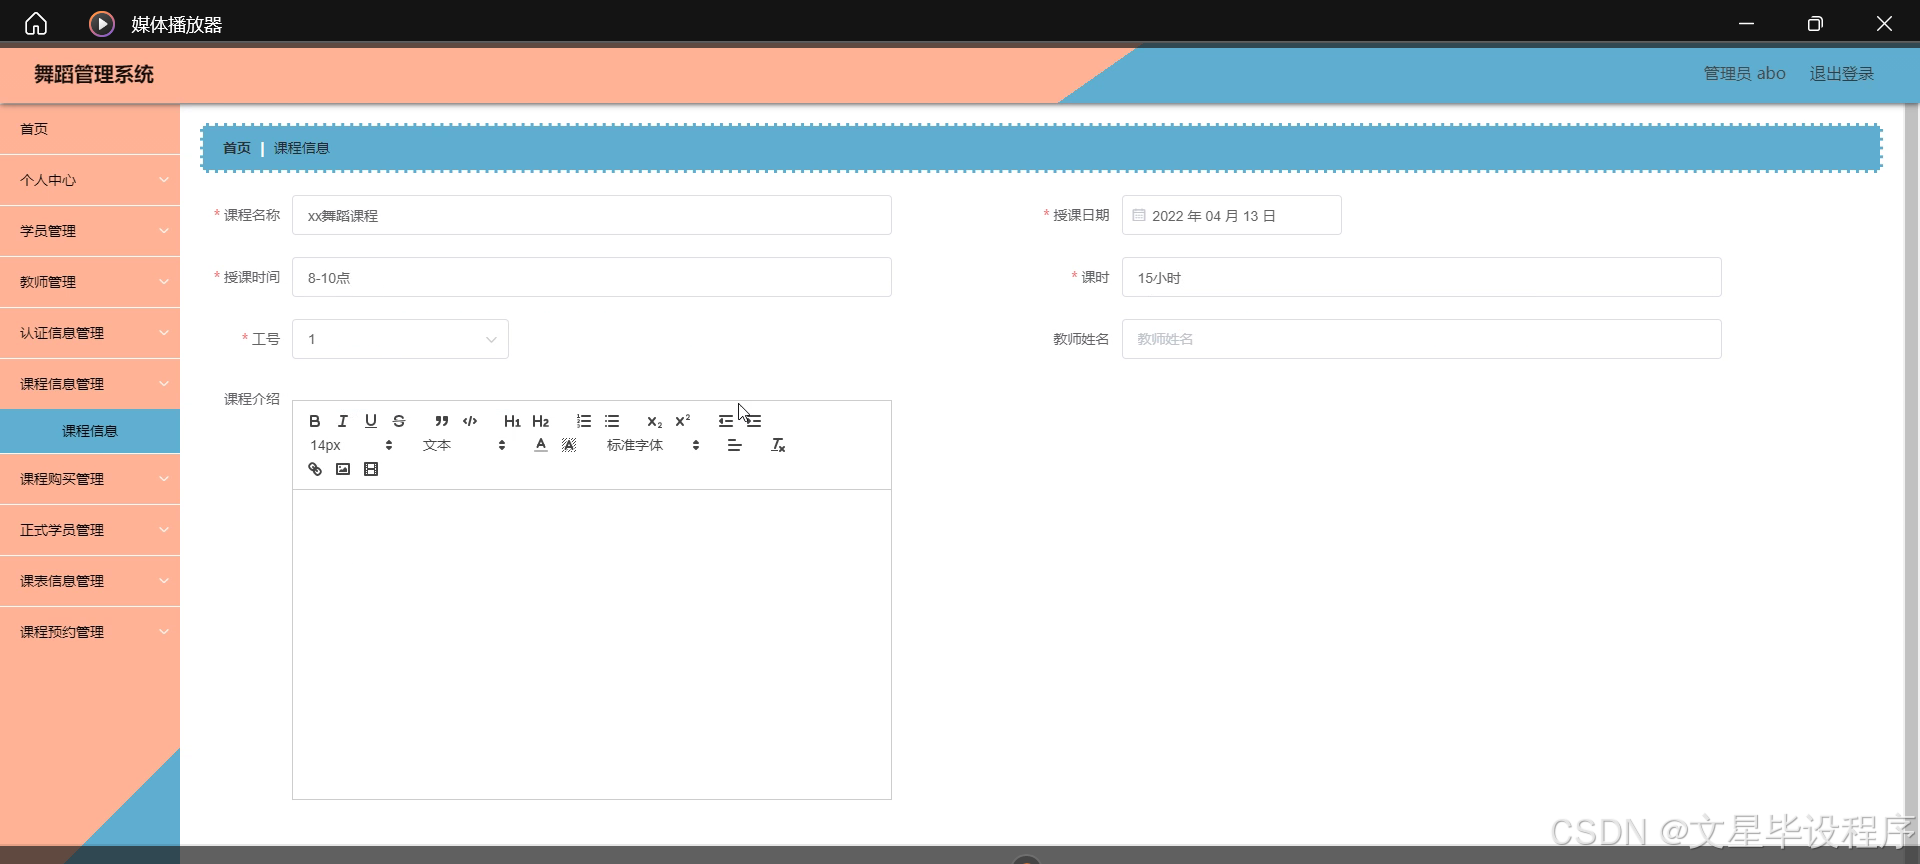Click the media player play icon
Image resolution: width=1920 pixels, height=864 pixels.
coord(102,24)
